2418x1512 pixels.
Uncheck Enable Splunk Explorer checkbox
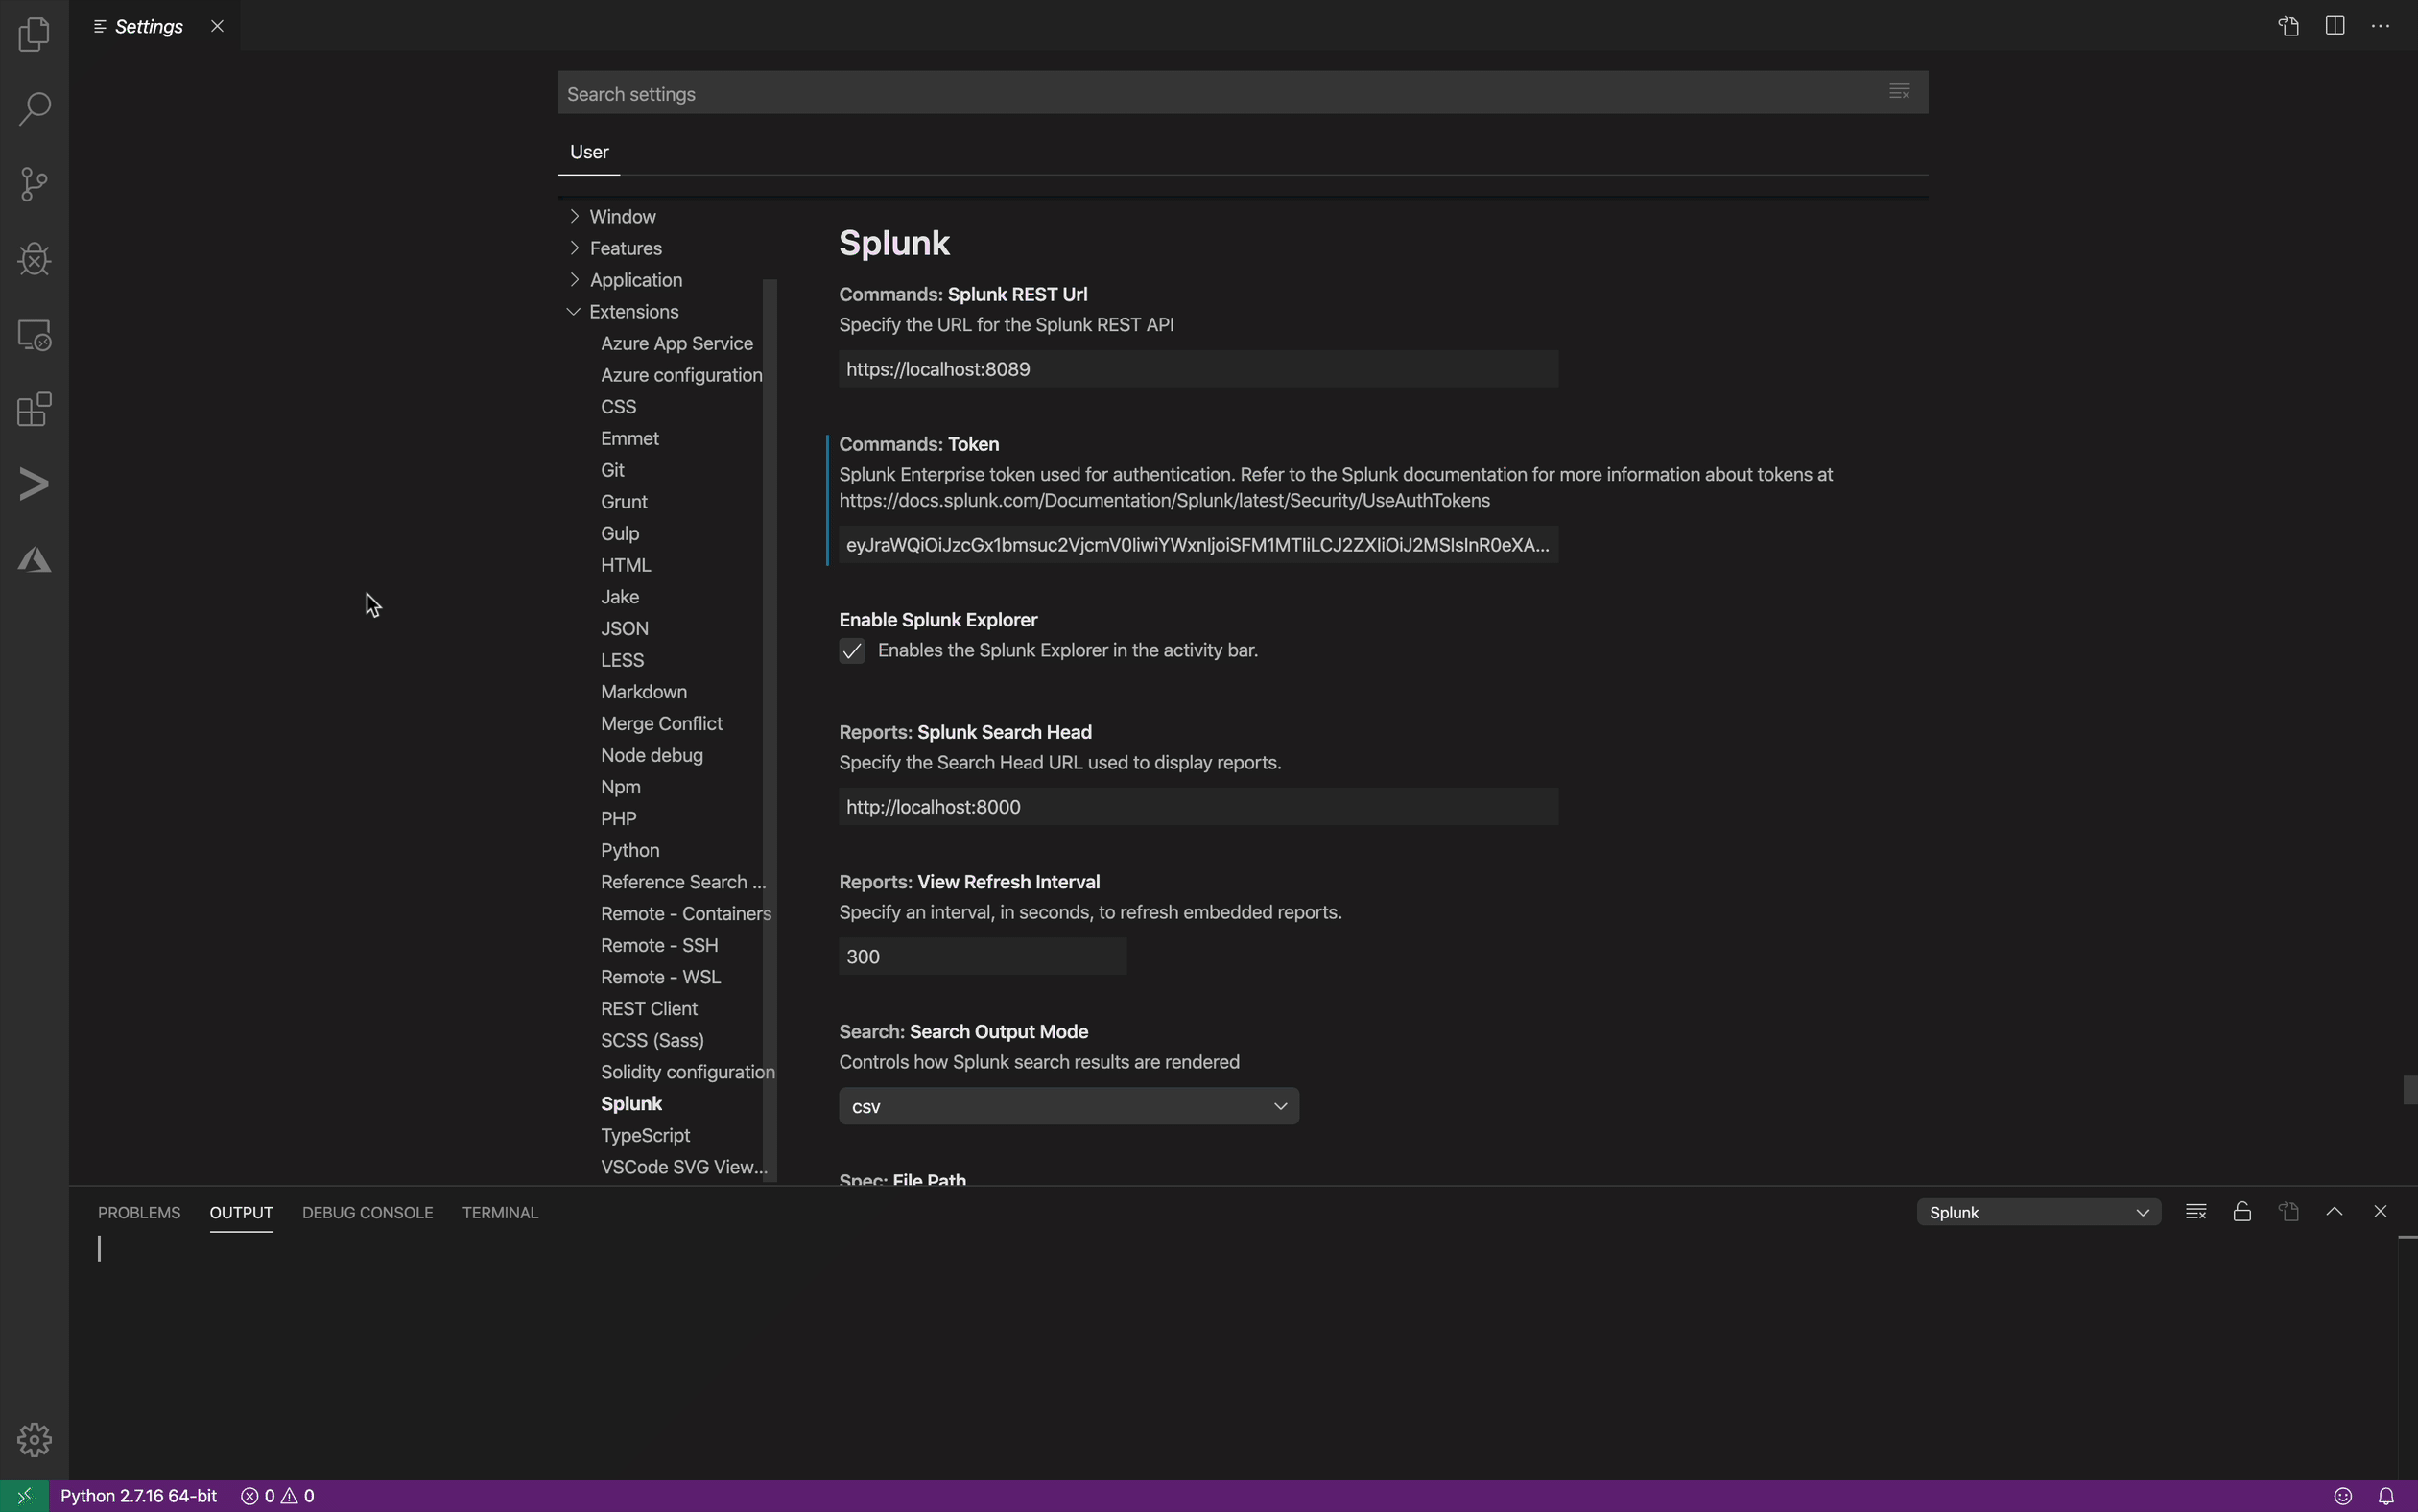click(852, 651)
